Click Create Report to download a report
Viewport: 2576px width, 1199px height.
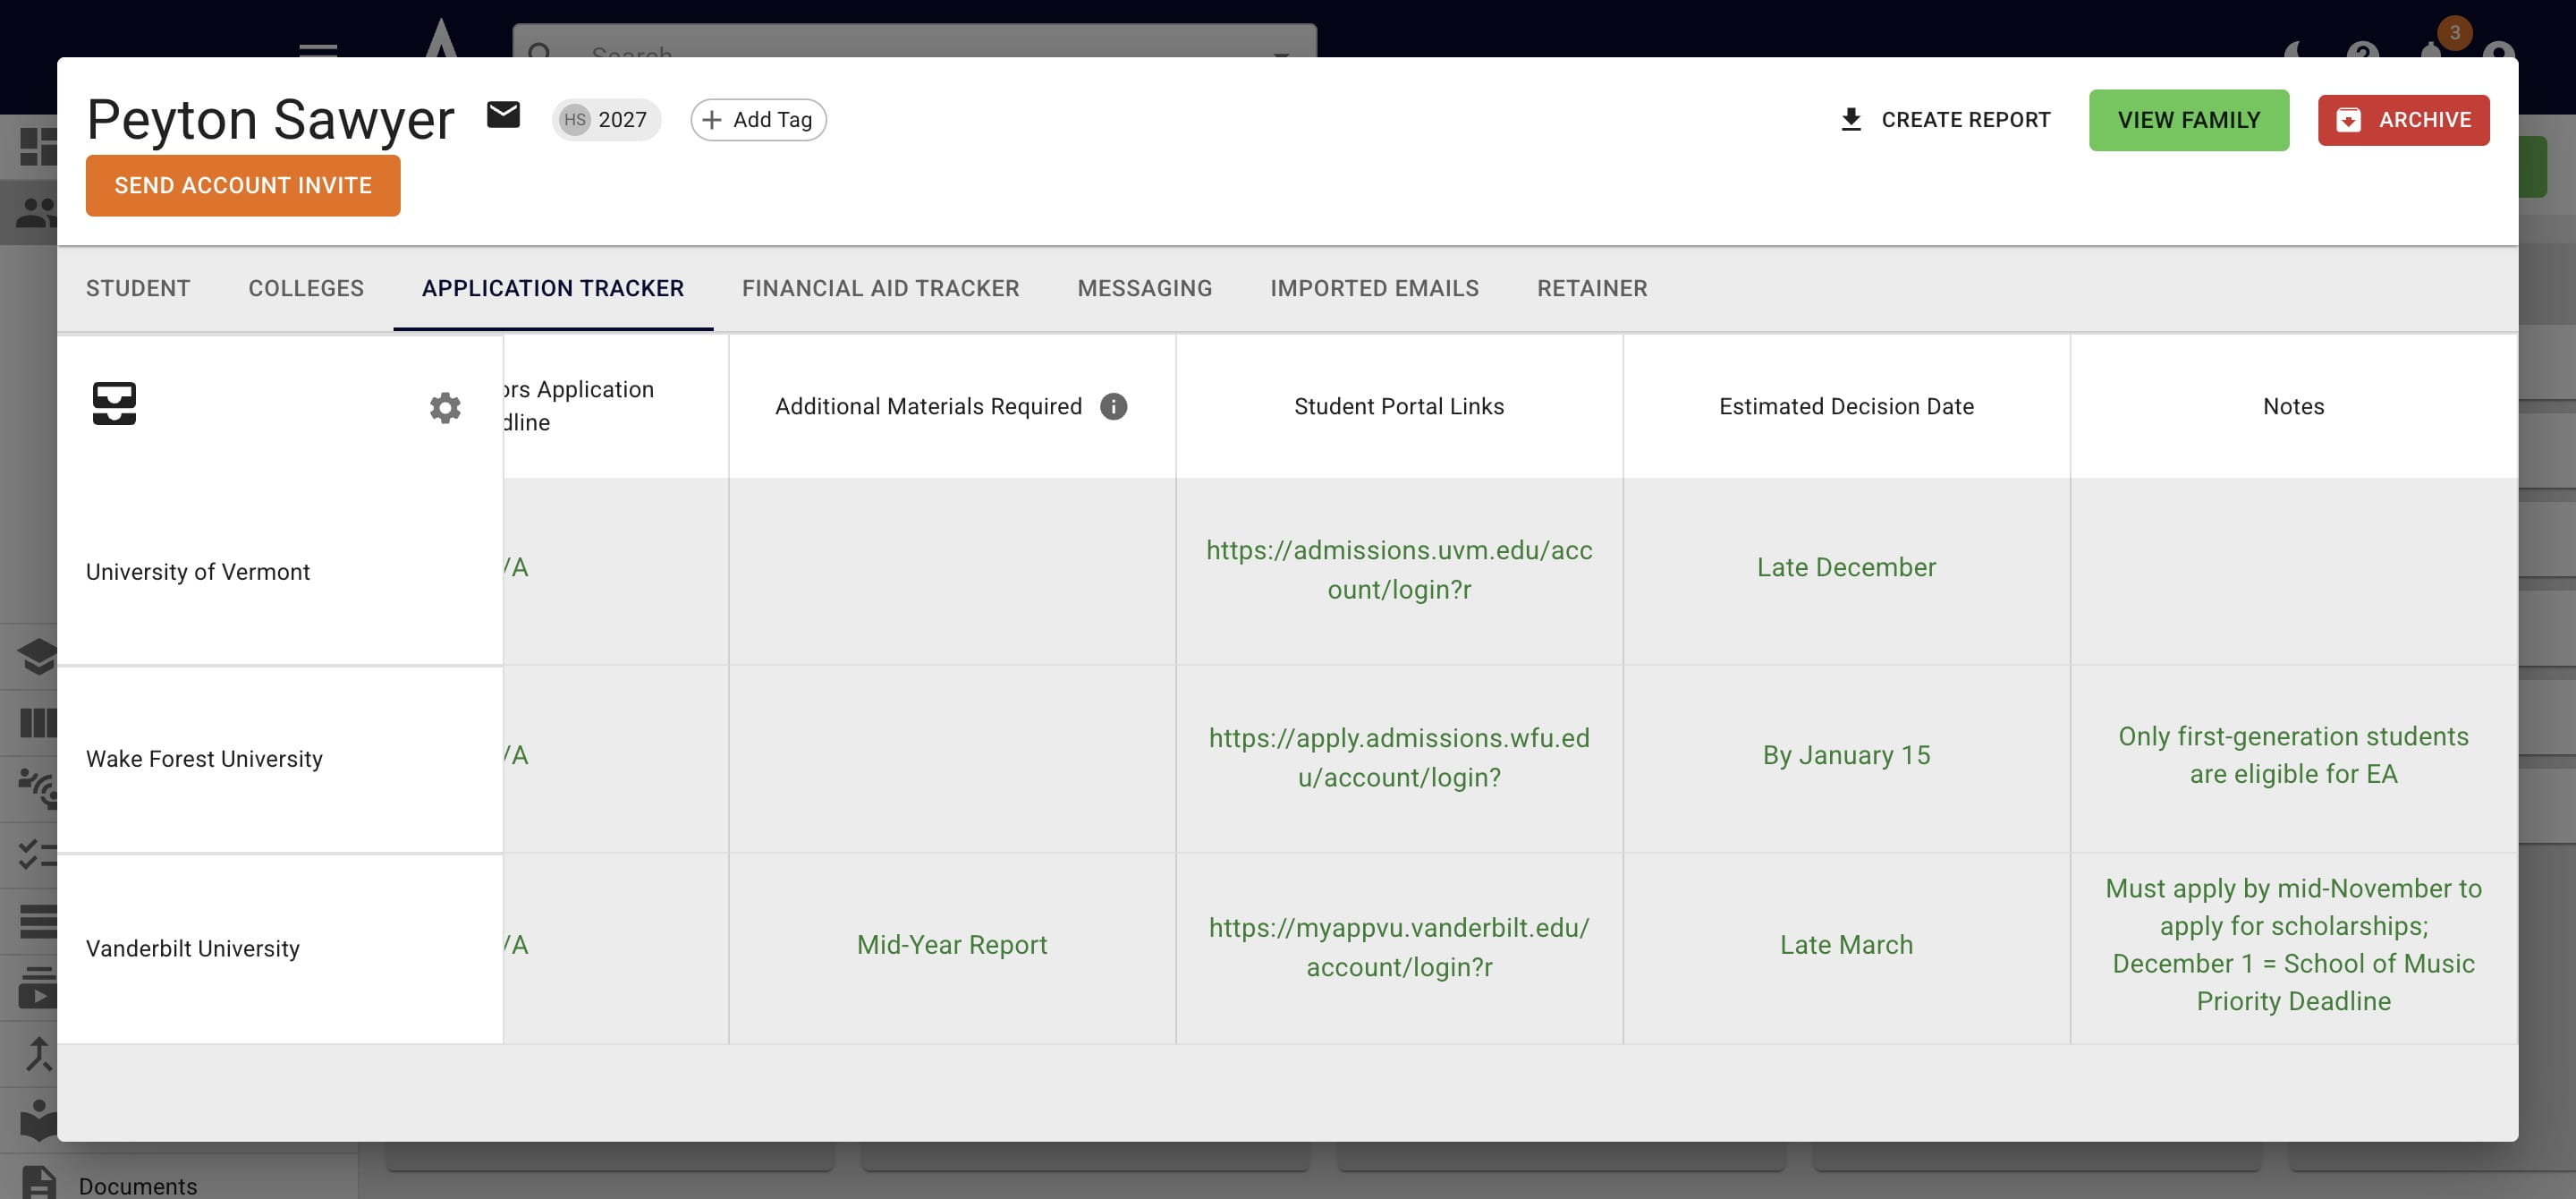point(1945,120)
